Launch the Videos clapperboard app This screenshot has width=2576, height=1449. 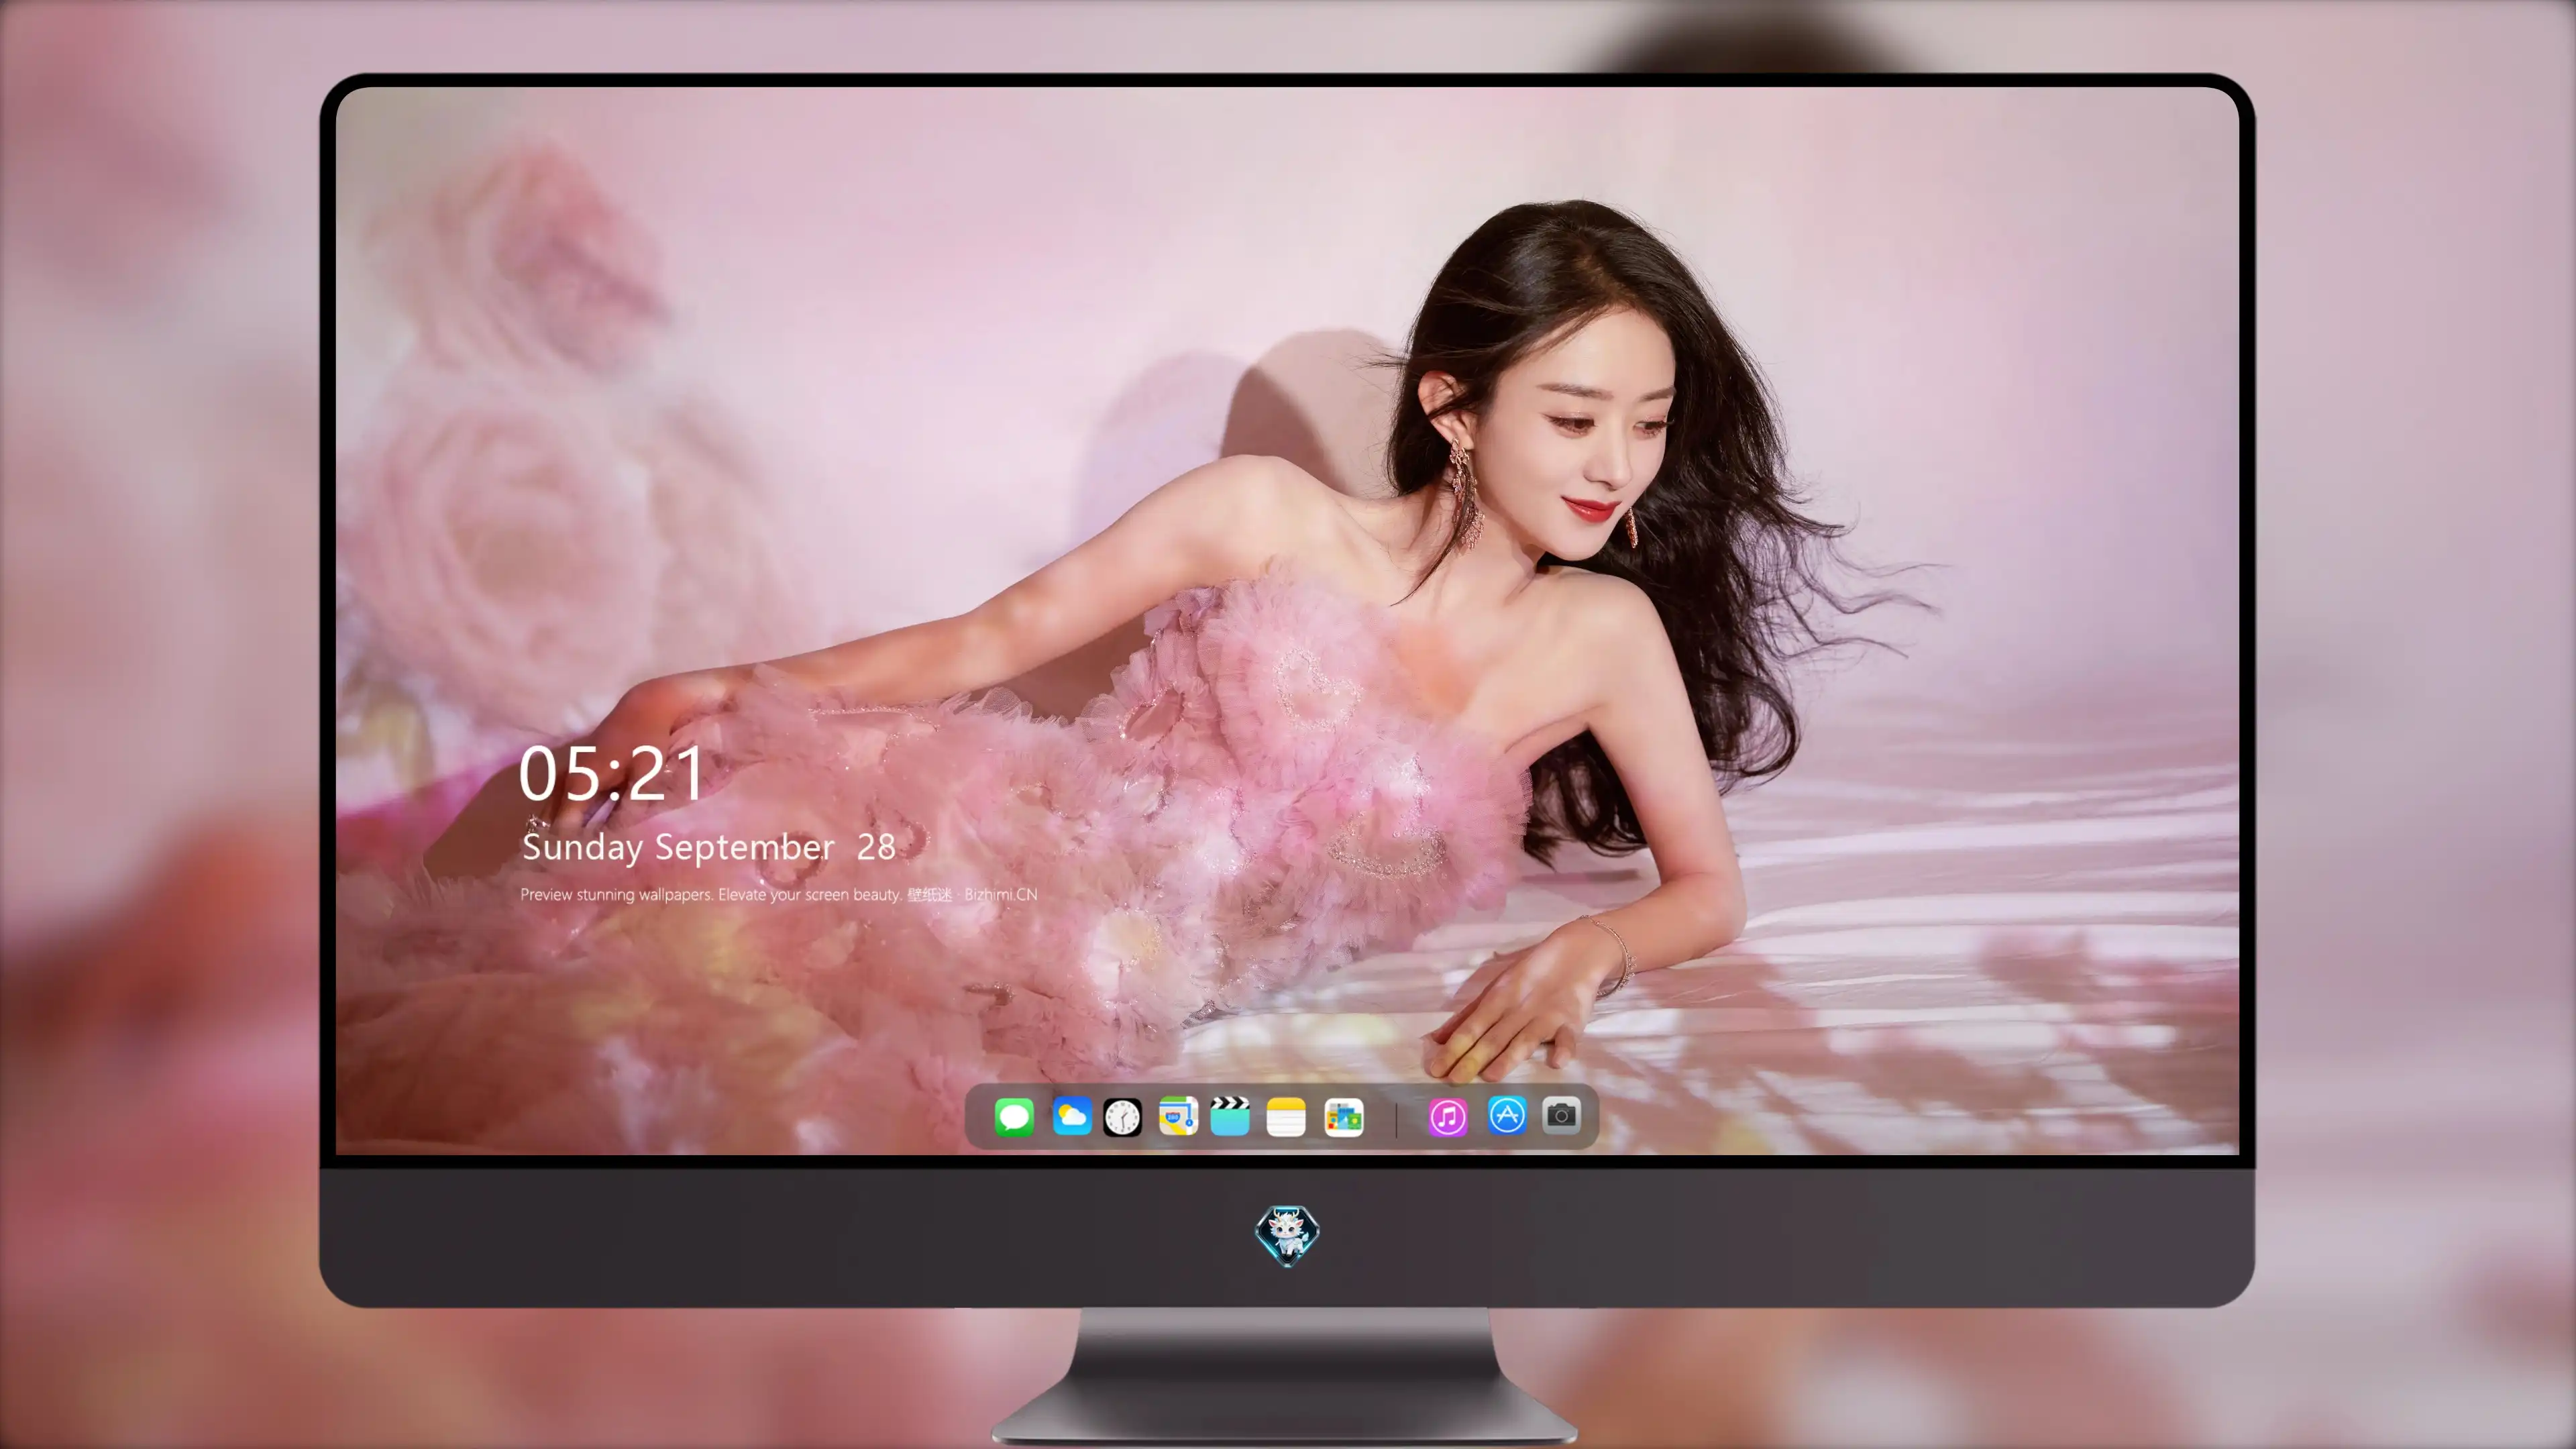(1230, 1116)
